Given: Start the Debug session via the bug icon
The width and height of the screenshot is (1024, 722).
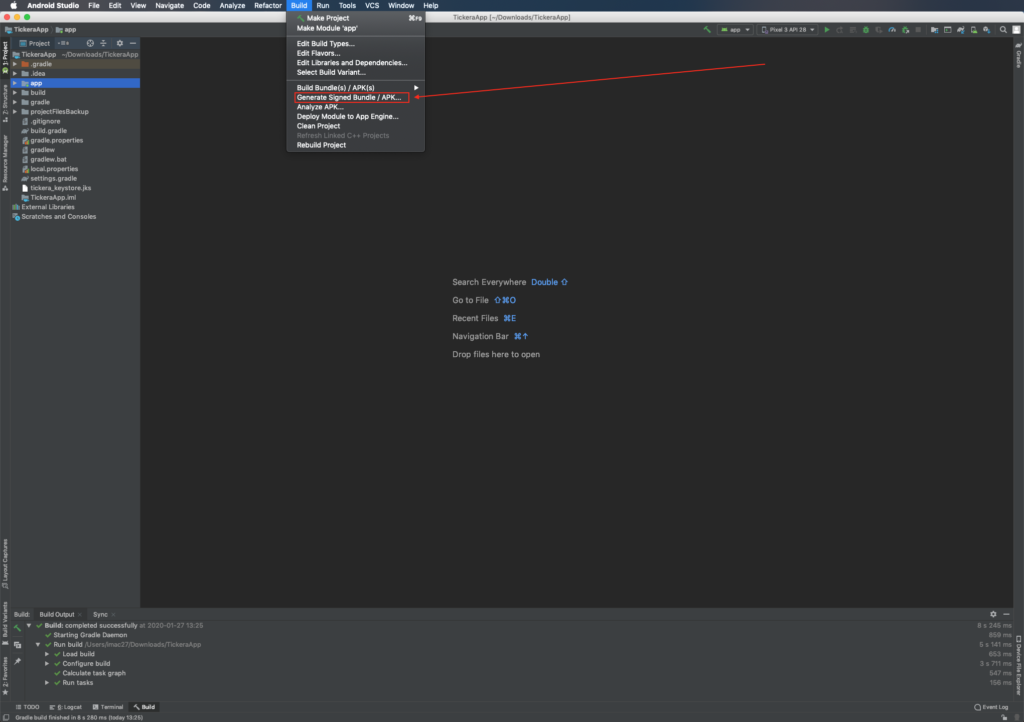Looking at the screenshot, I should click(866, 29).
